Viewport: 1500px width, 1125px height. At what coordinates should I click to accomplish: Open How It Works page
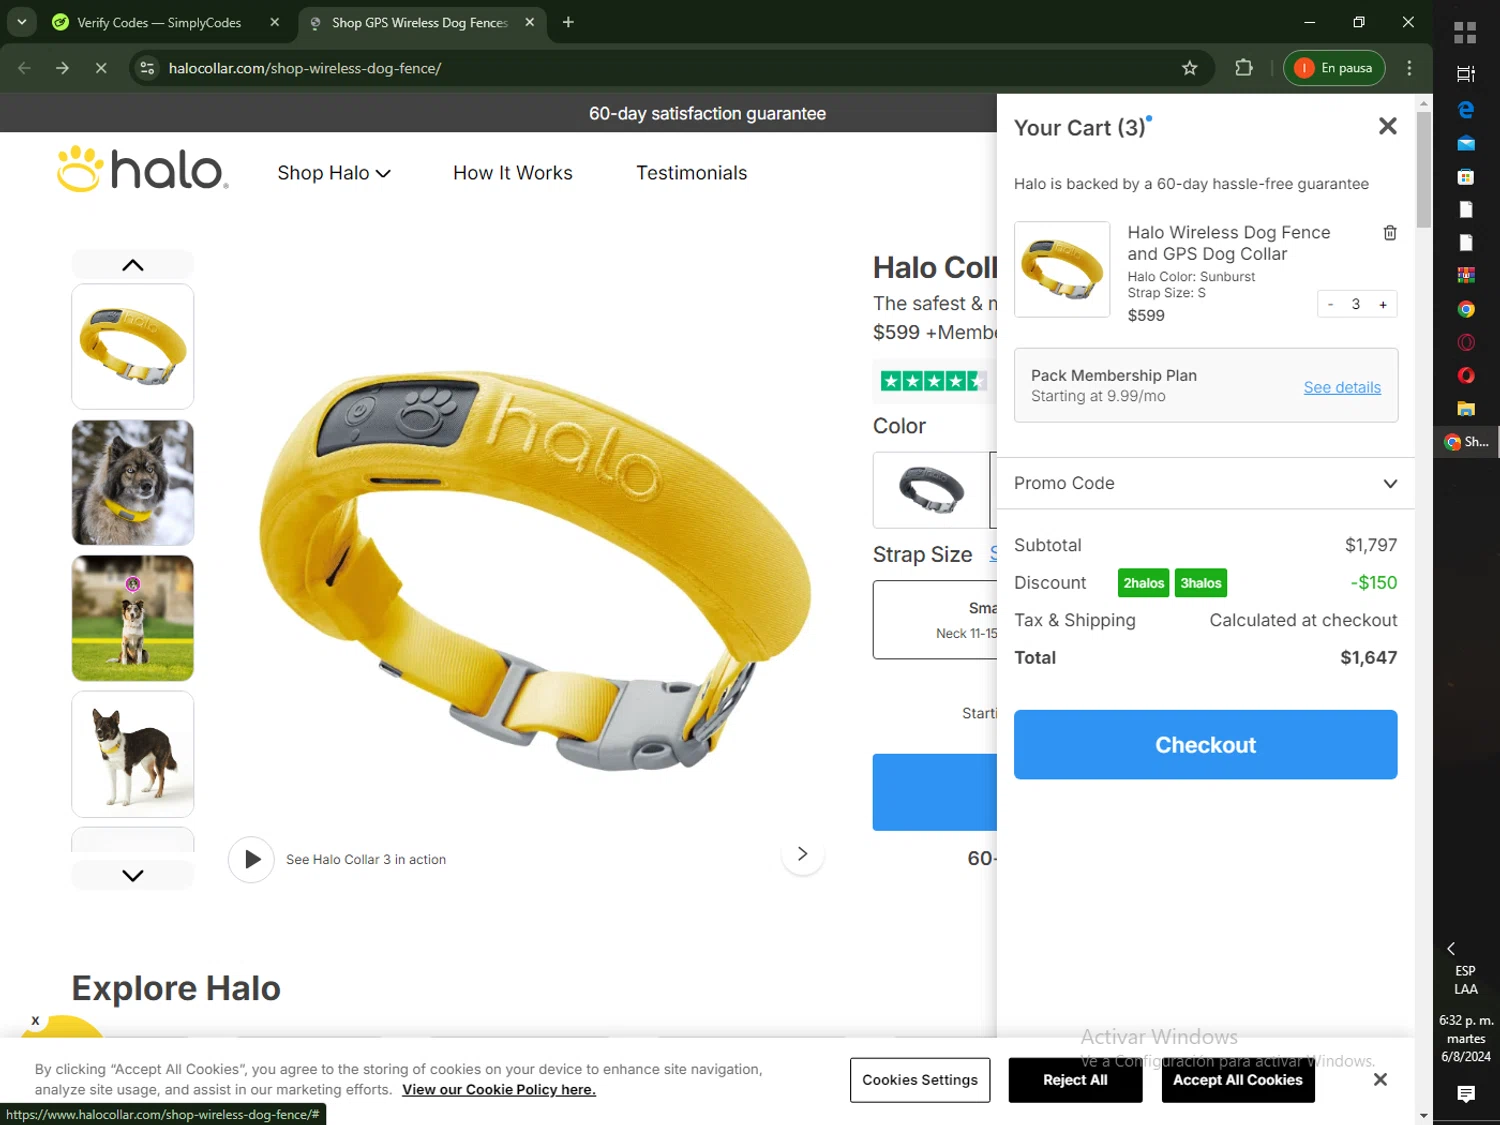point(512,173)
